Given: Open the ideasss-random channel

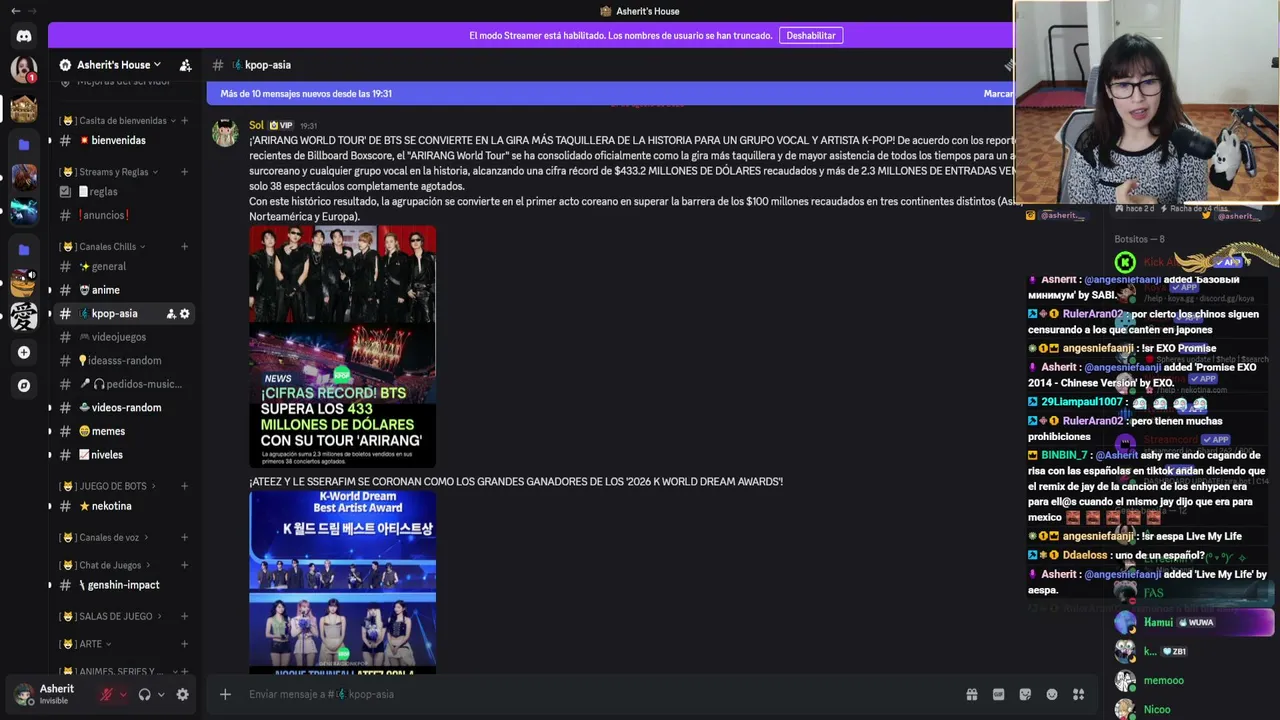Looking at the screenshot, I should pyautogui.click(x=123, y=361).
